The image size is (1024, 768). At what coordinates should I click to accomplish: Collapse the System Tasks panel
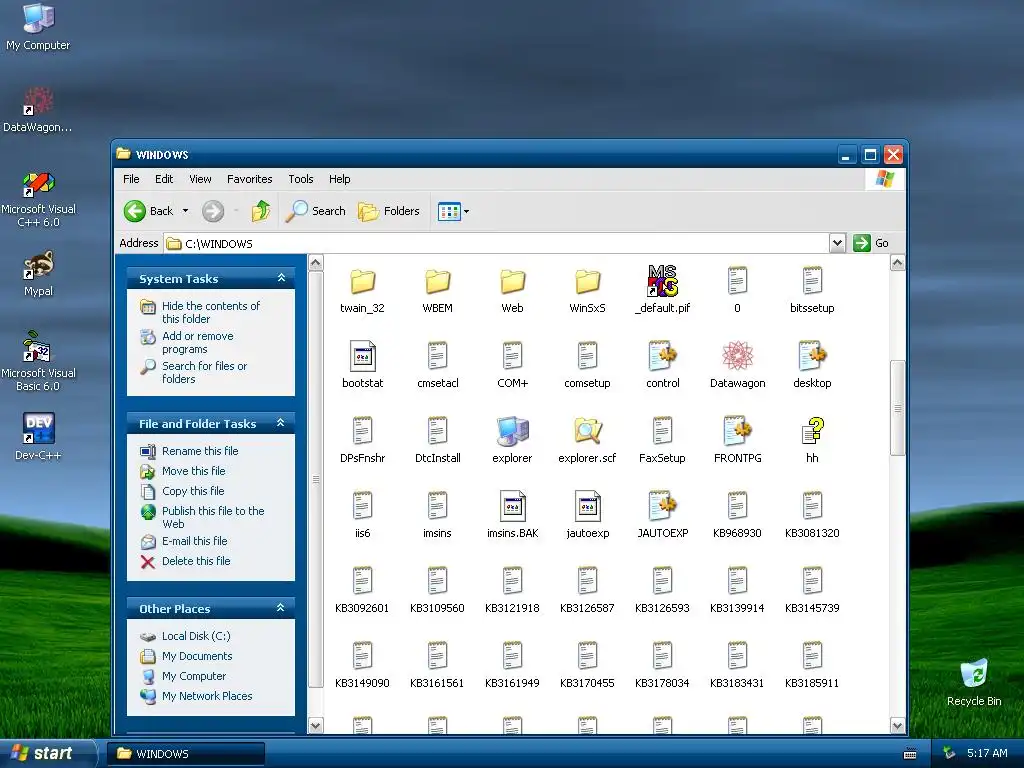click(281, 278)
